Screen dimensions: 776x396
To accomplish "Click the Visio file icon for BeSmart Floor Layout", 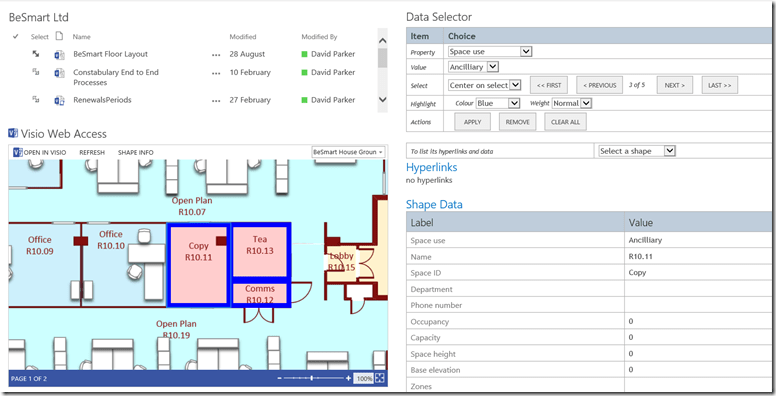I will pos(59,55).
